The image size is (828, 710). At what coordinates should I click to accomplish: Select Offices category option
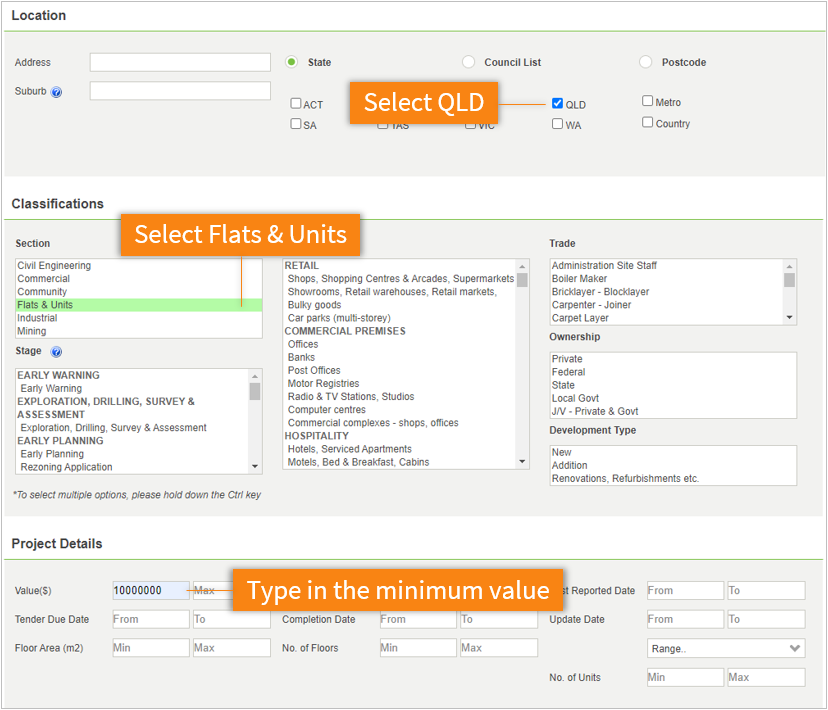point(400,344)
